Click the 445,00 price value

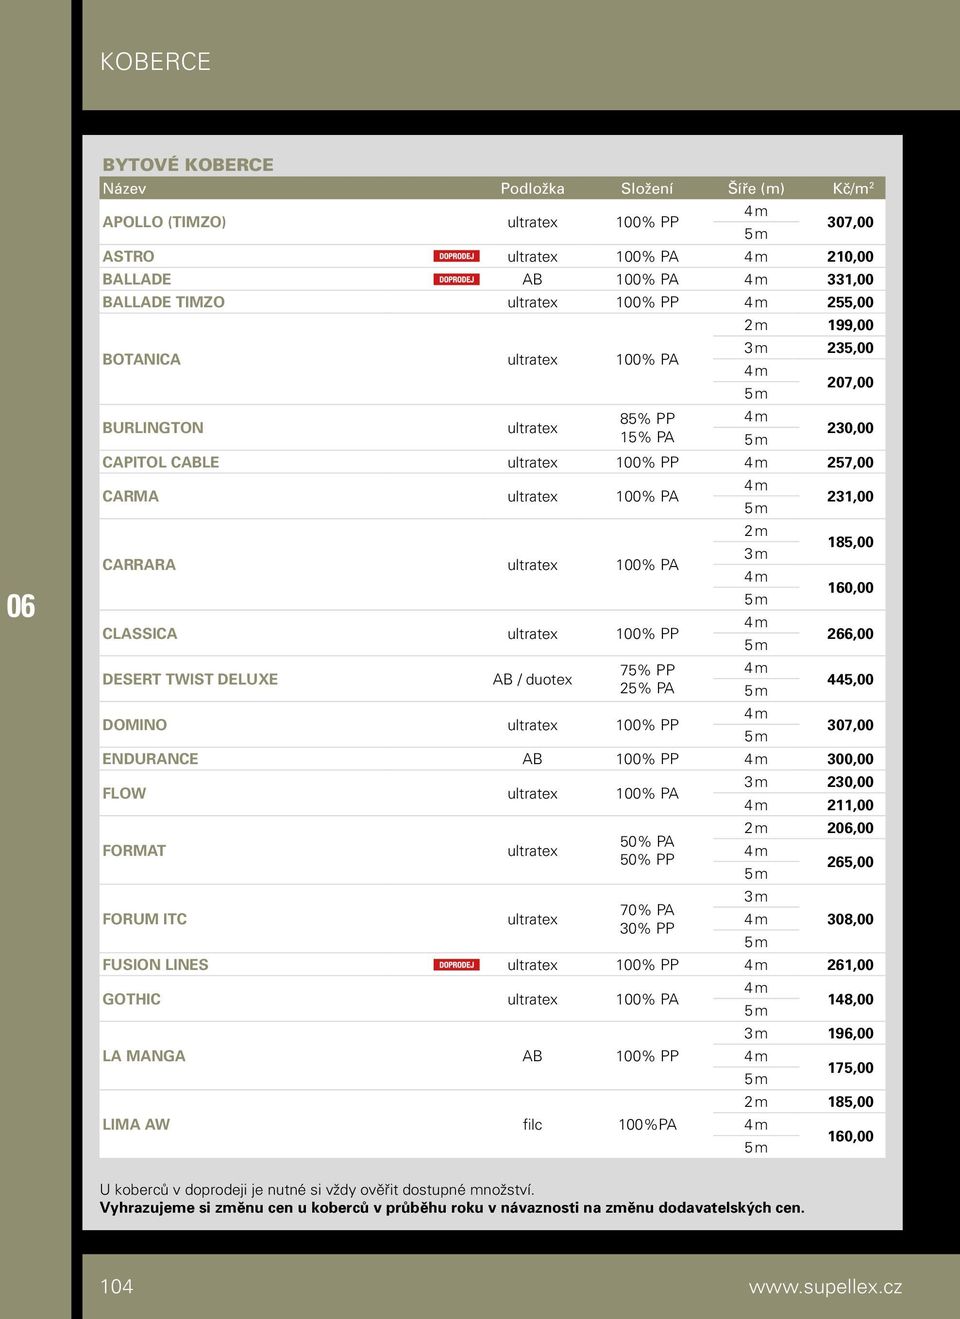click(x=850, y=679)
